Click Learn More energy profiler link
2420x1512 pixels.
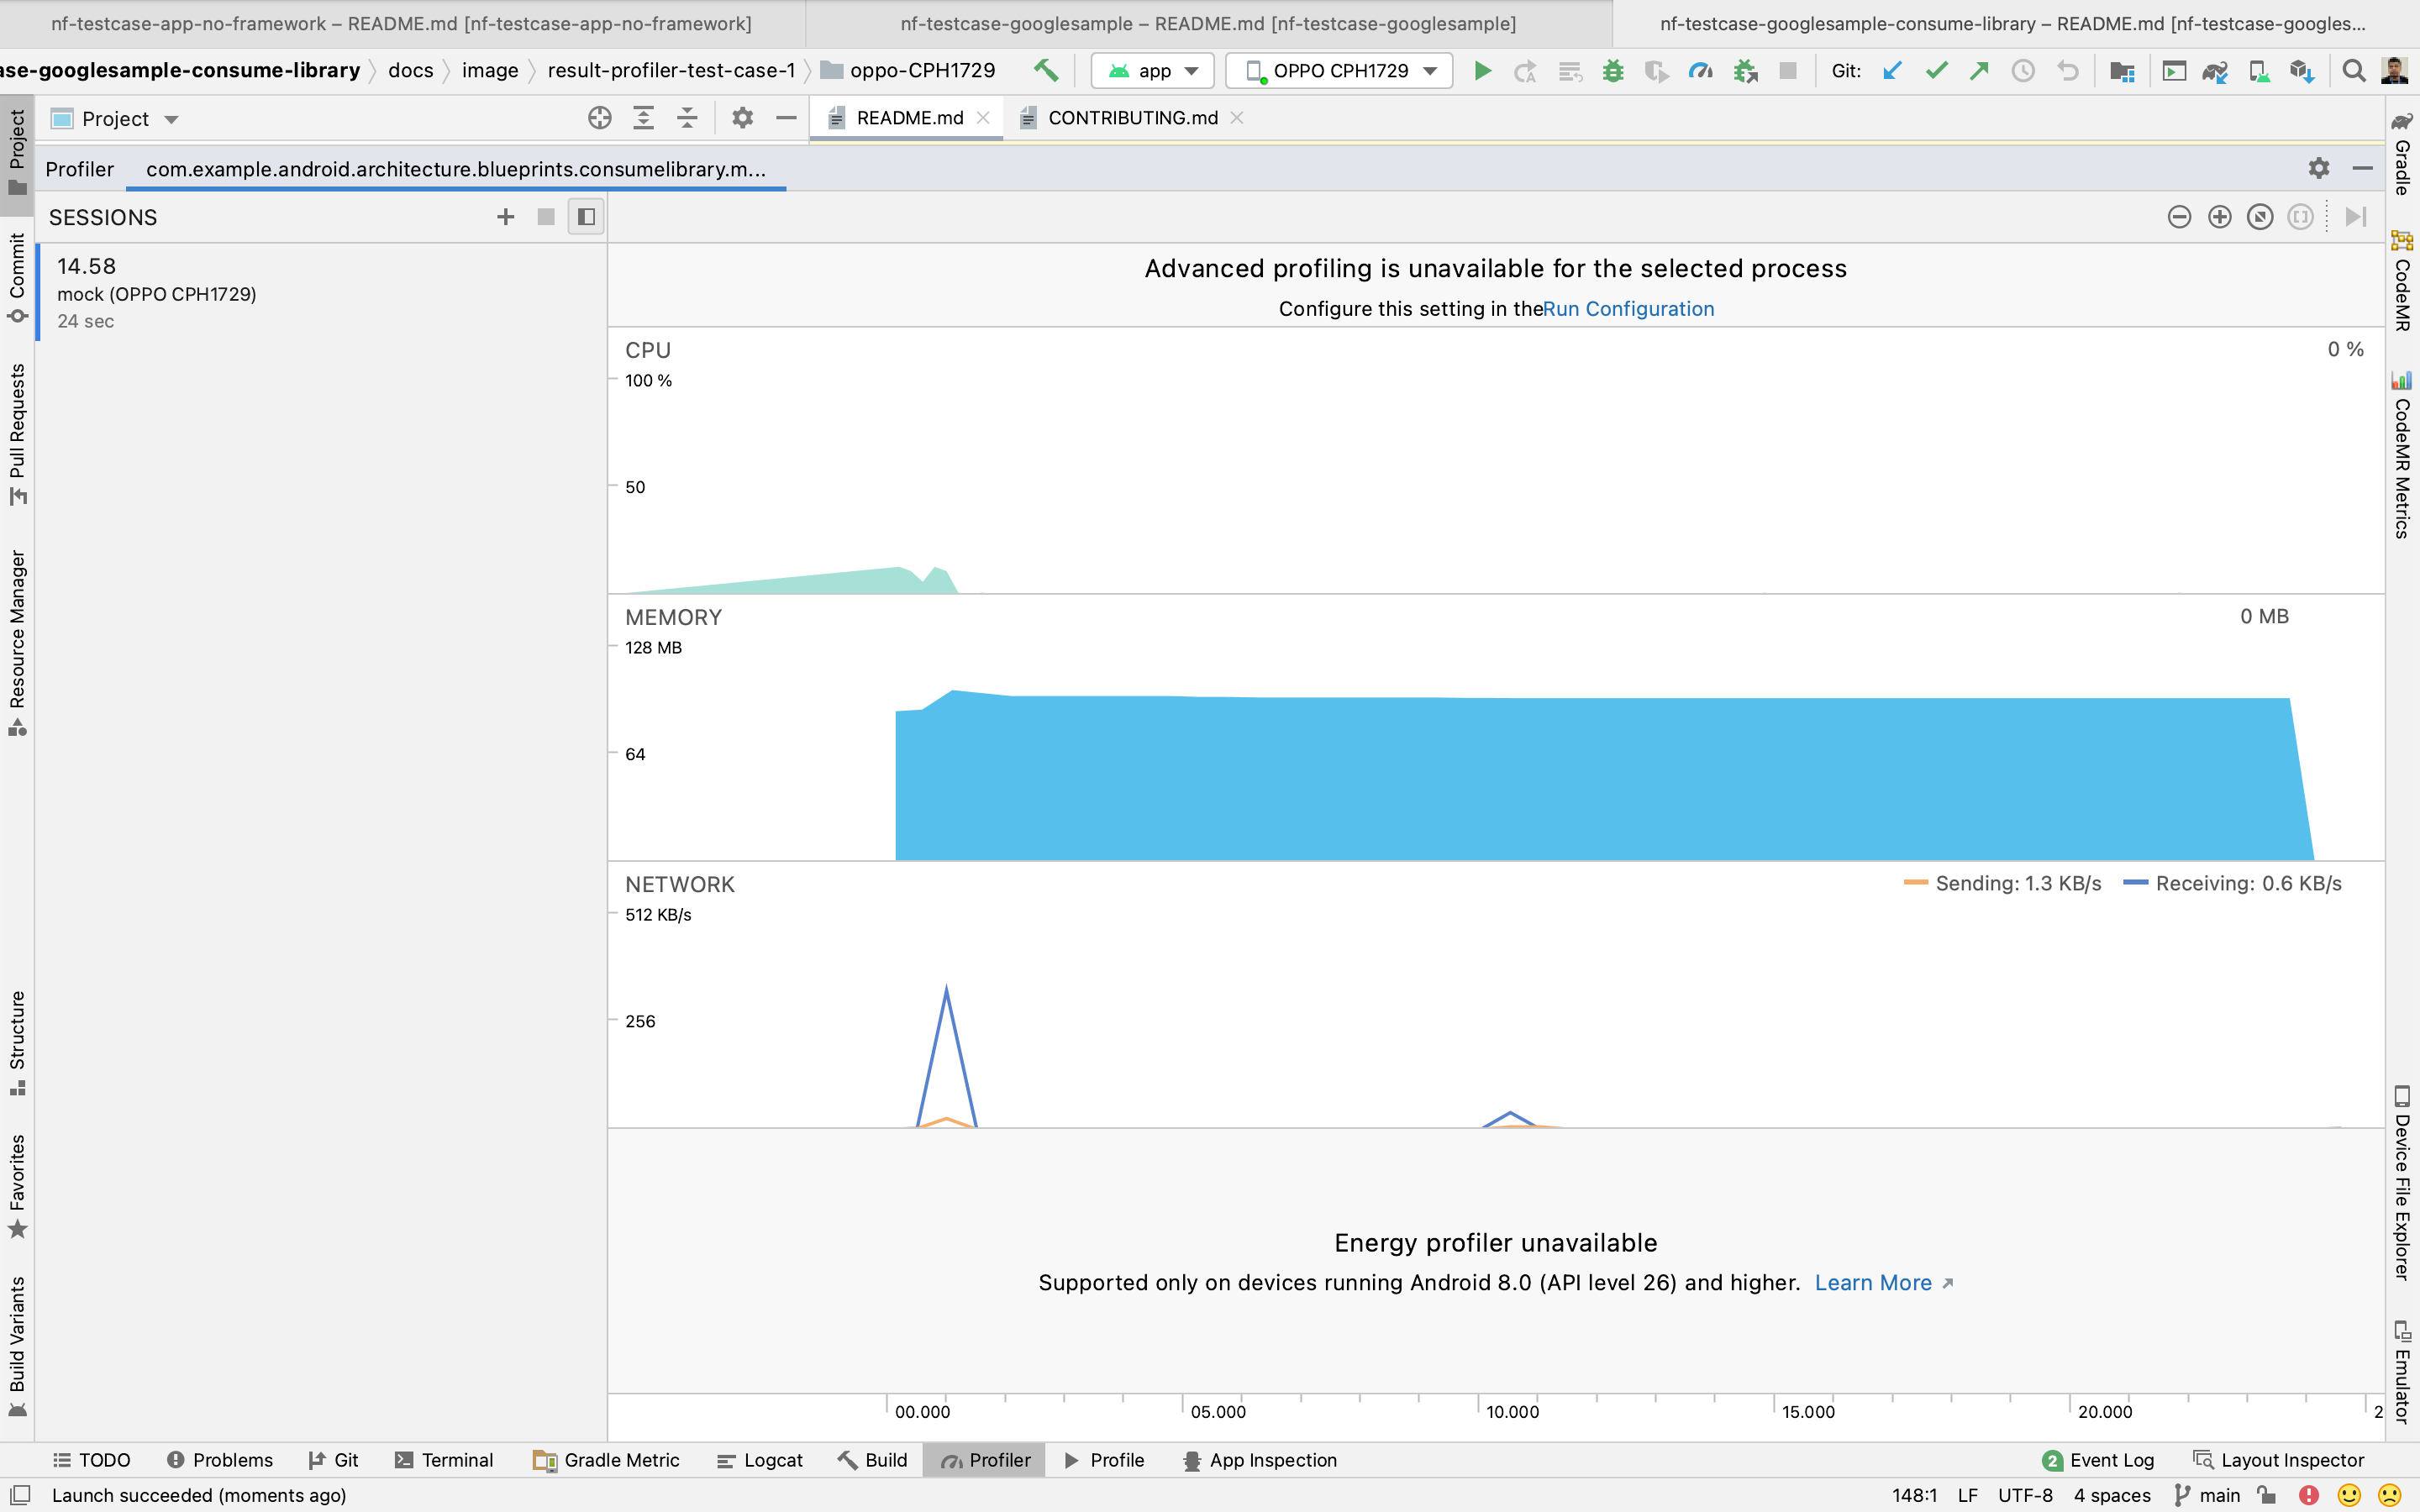(1873, 1283)
